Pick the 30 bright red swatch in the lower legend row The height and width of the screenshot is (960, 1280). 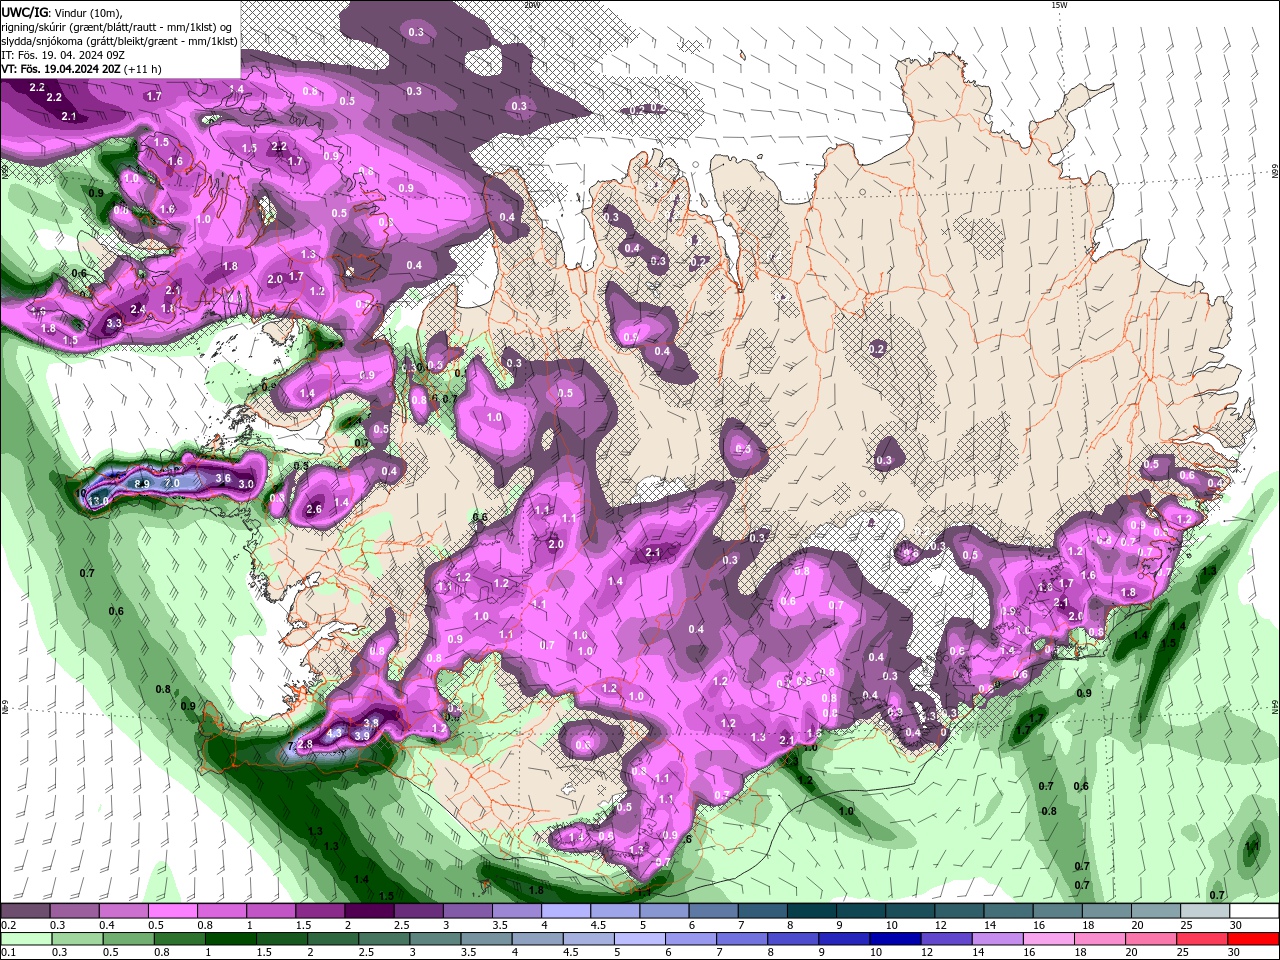click(1253, 939)
